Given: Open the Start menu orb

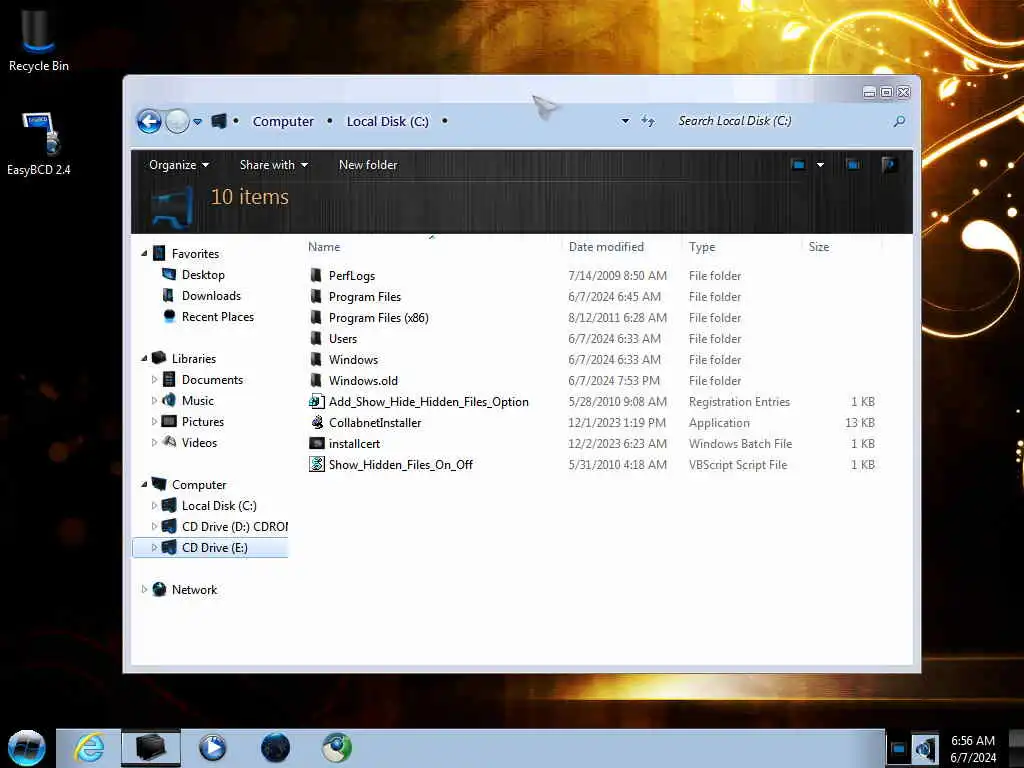Looking at the screenshot, I should click(x=27, y=748).
